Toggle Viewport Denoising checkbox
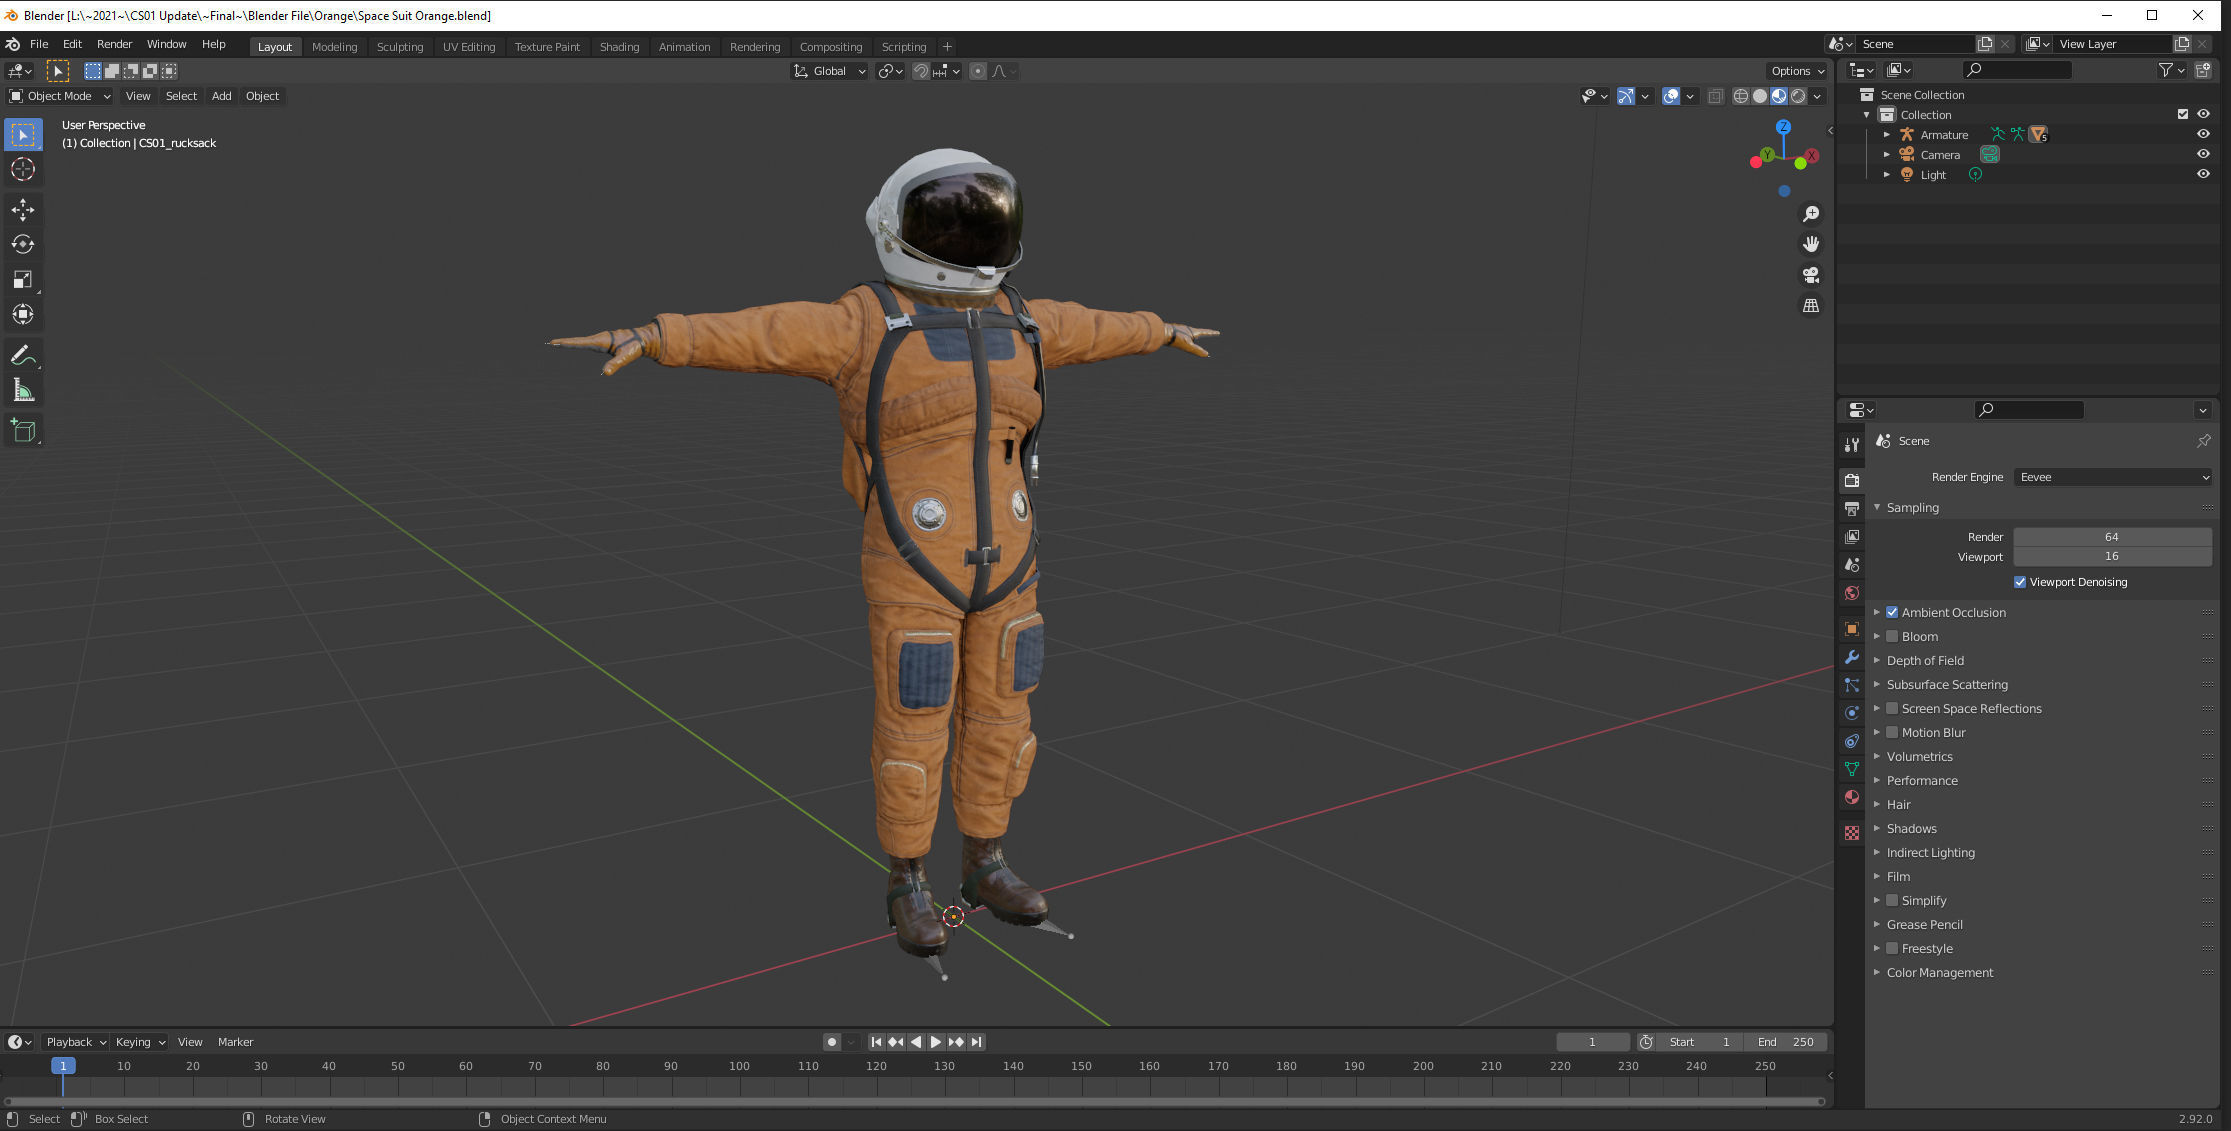 (x=2020, y=582)
